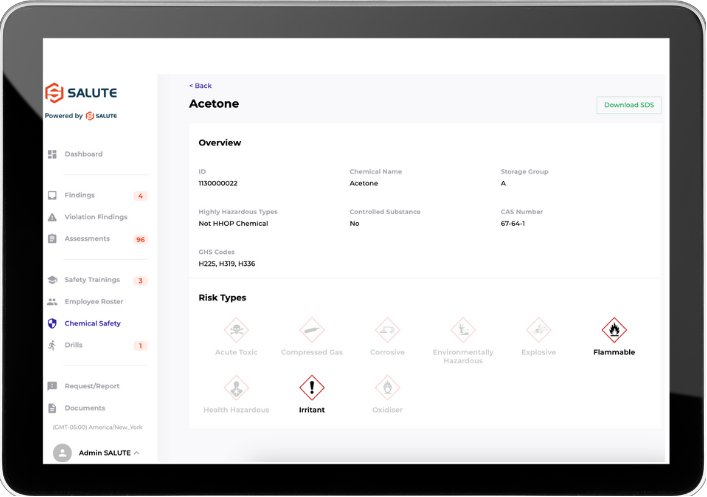Open the Dashboard menu item
The image size is (707, 497).
(83, 154)
